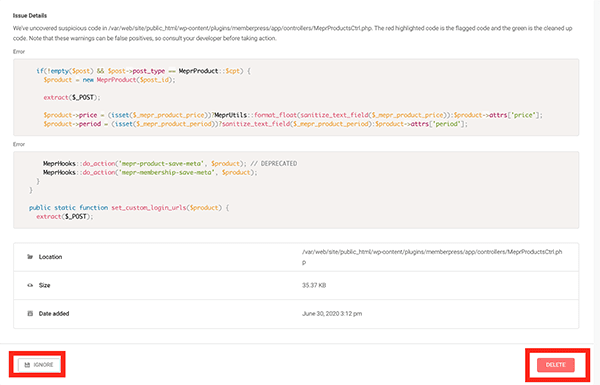Viewport: 600px width, 385px height.
Task: Select the Location row label
Action: pos(50,257)
